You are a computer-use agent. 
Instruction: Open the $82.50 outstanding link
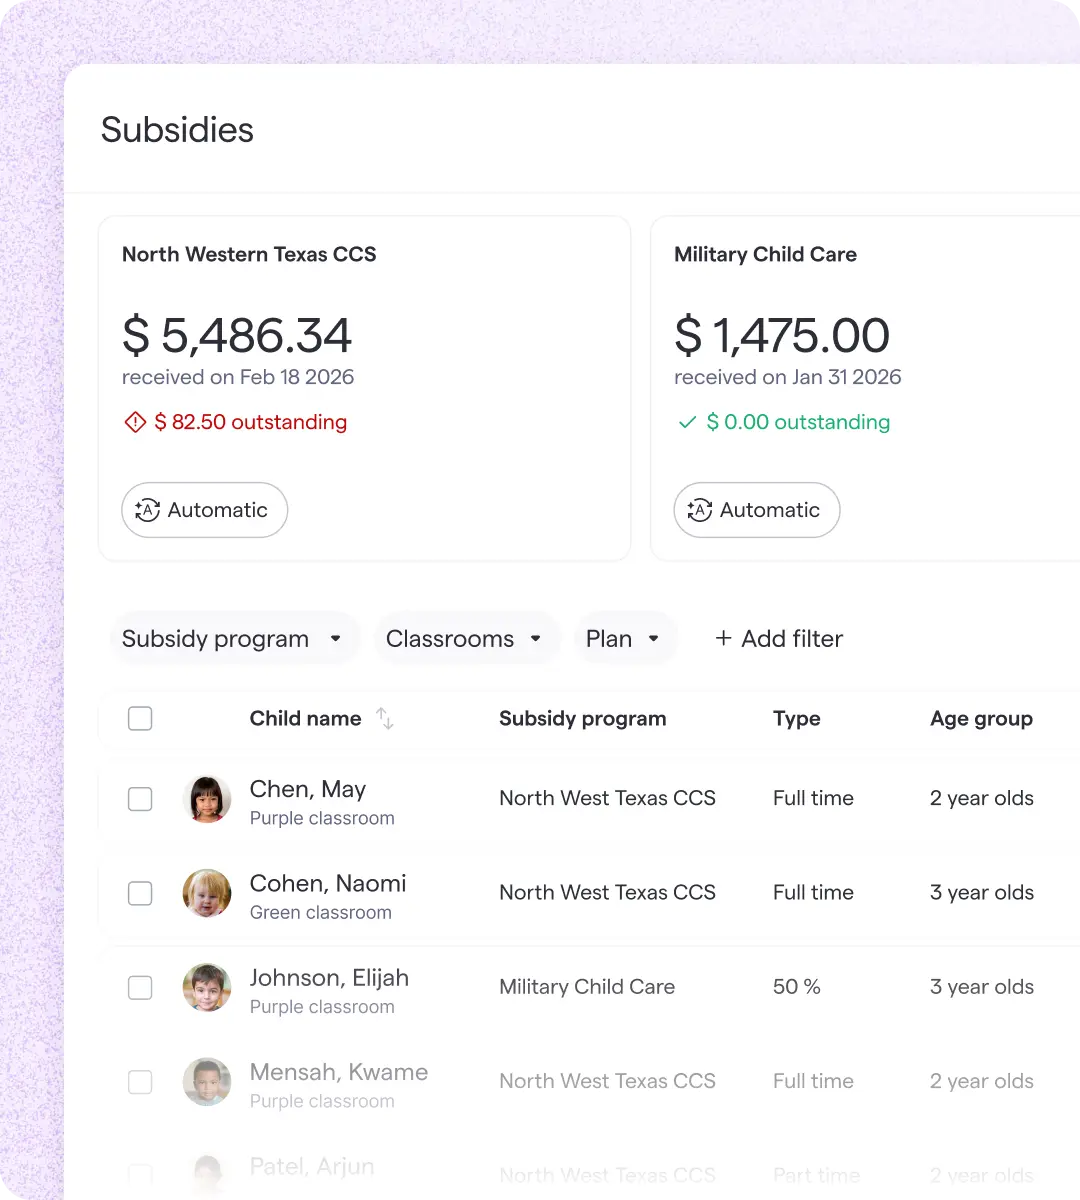(250, 422)
